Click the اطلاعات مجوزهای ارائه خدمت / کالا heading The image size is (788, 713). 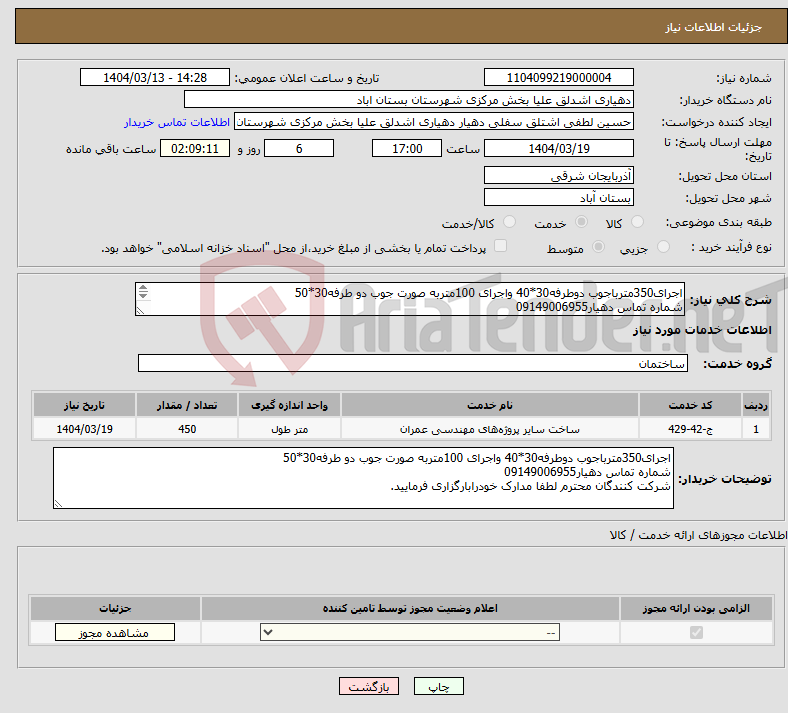click(699, 535)
